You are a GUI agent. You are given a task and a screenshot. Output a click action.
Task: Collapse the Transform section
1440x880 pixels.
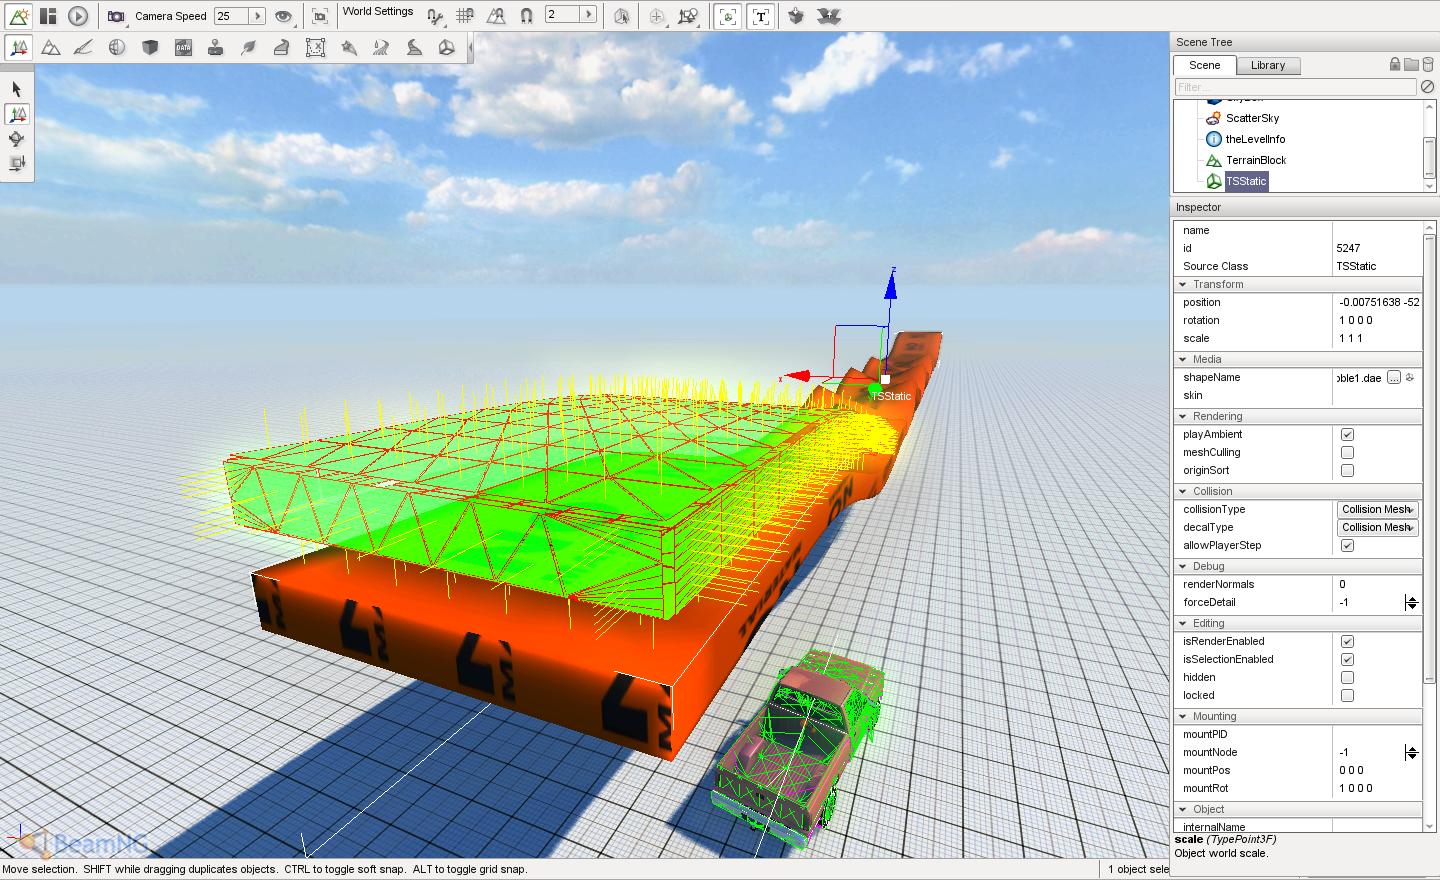pos(1184,285)
